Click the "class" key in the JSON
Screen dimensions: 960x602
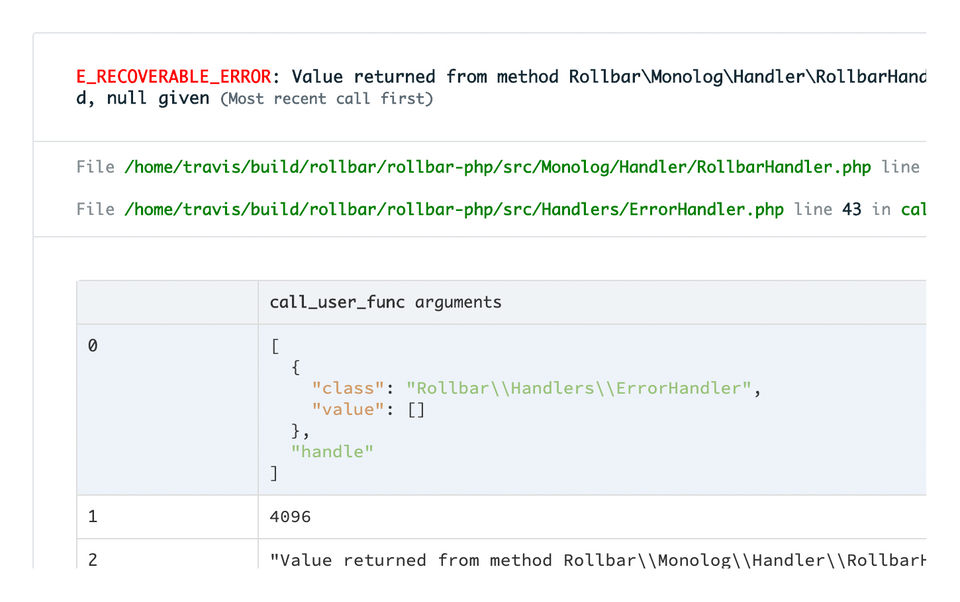[348, 388]
